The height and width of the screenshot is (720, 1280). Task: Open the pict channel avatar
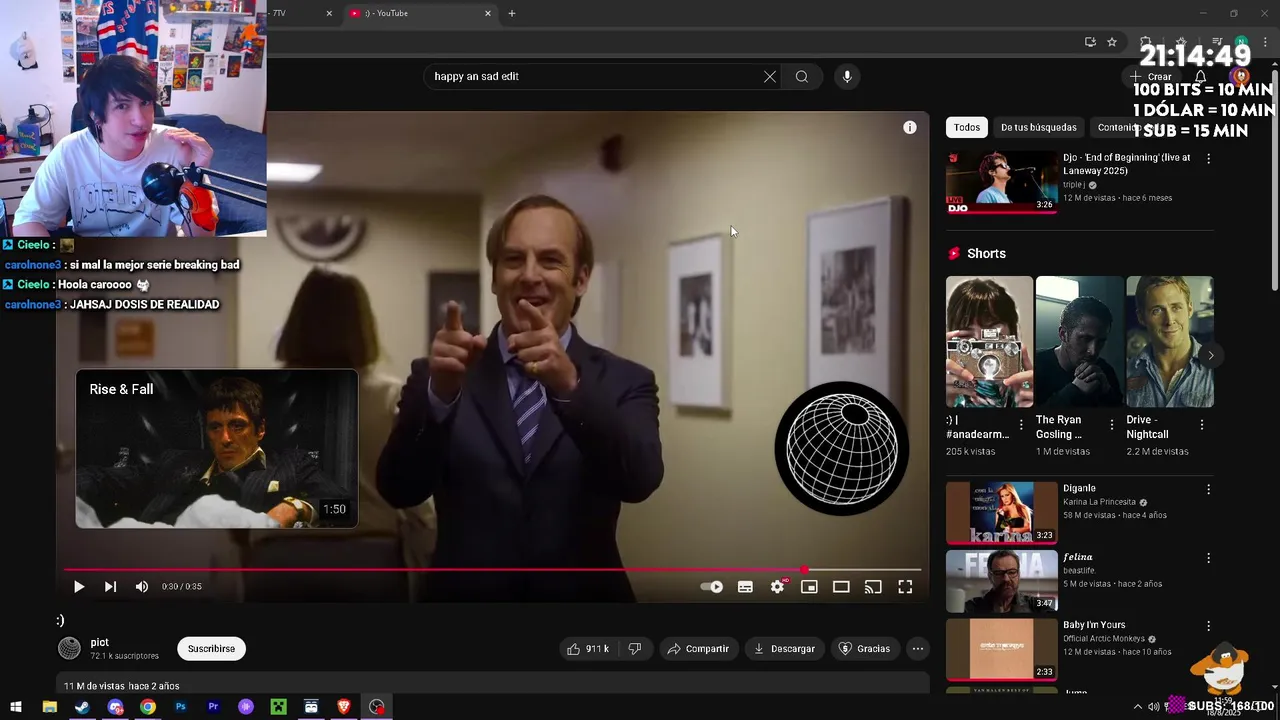(69, 649)
